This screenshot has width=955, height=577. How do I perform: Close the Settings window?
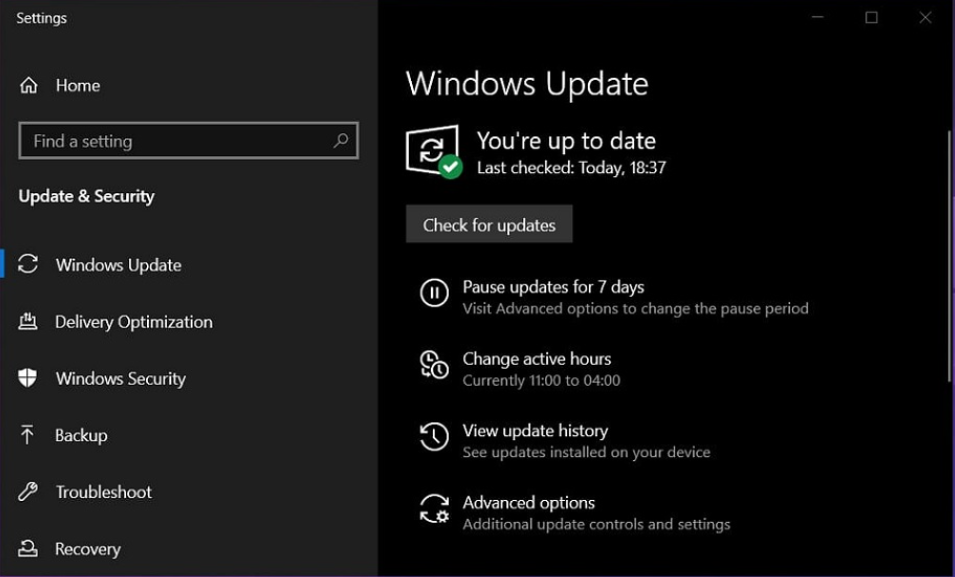coord(925,18)
